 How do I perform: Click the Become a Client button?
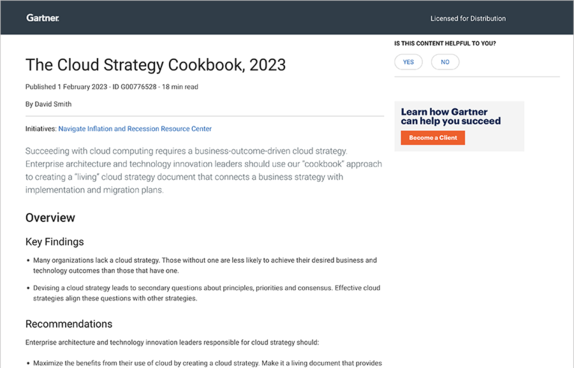coord(433,138)
